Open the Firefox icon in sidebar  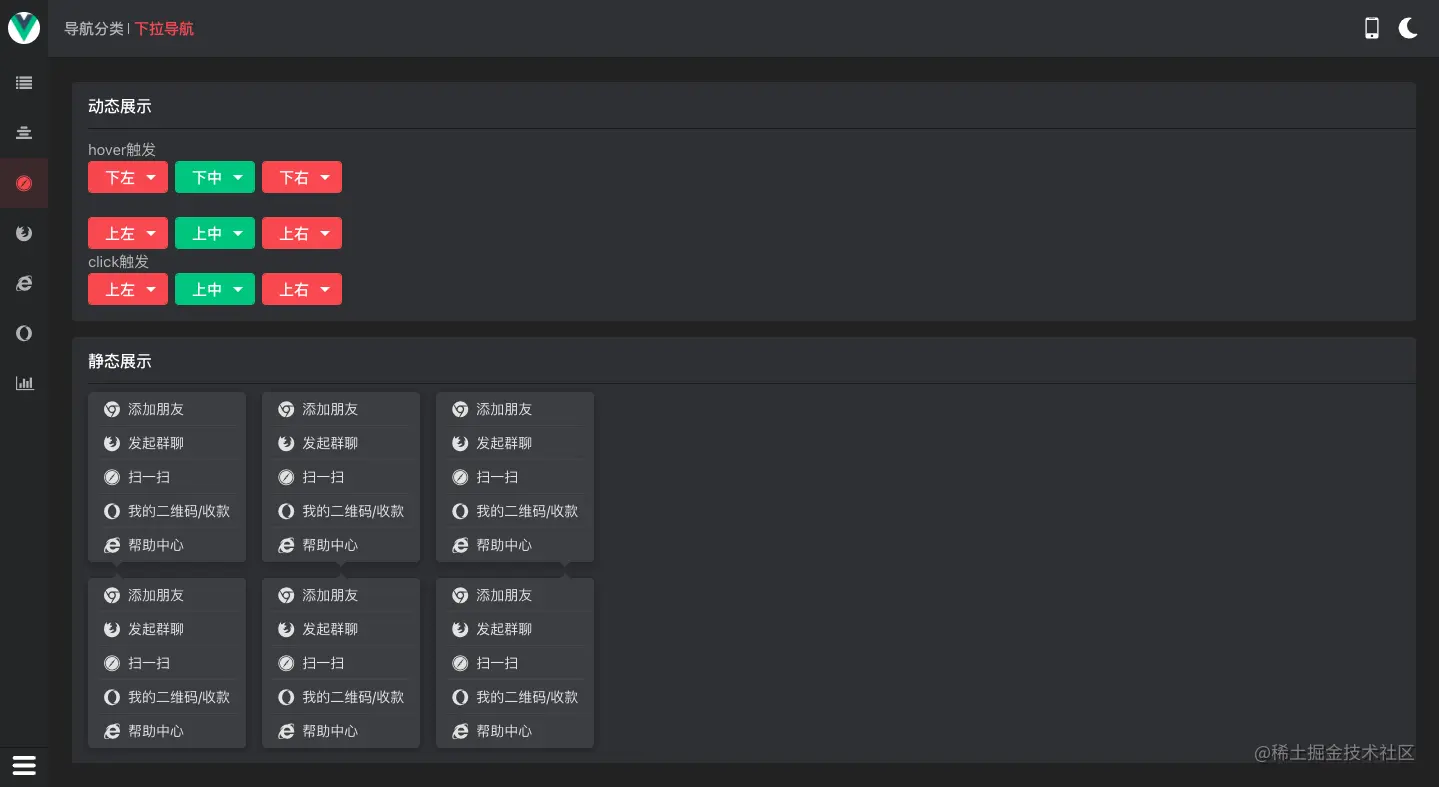pyautogui.click(x=24, y=233)
